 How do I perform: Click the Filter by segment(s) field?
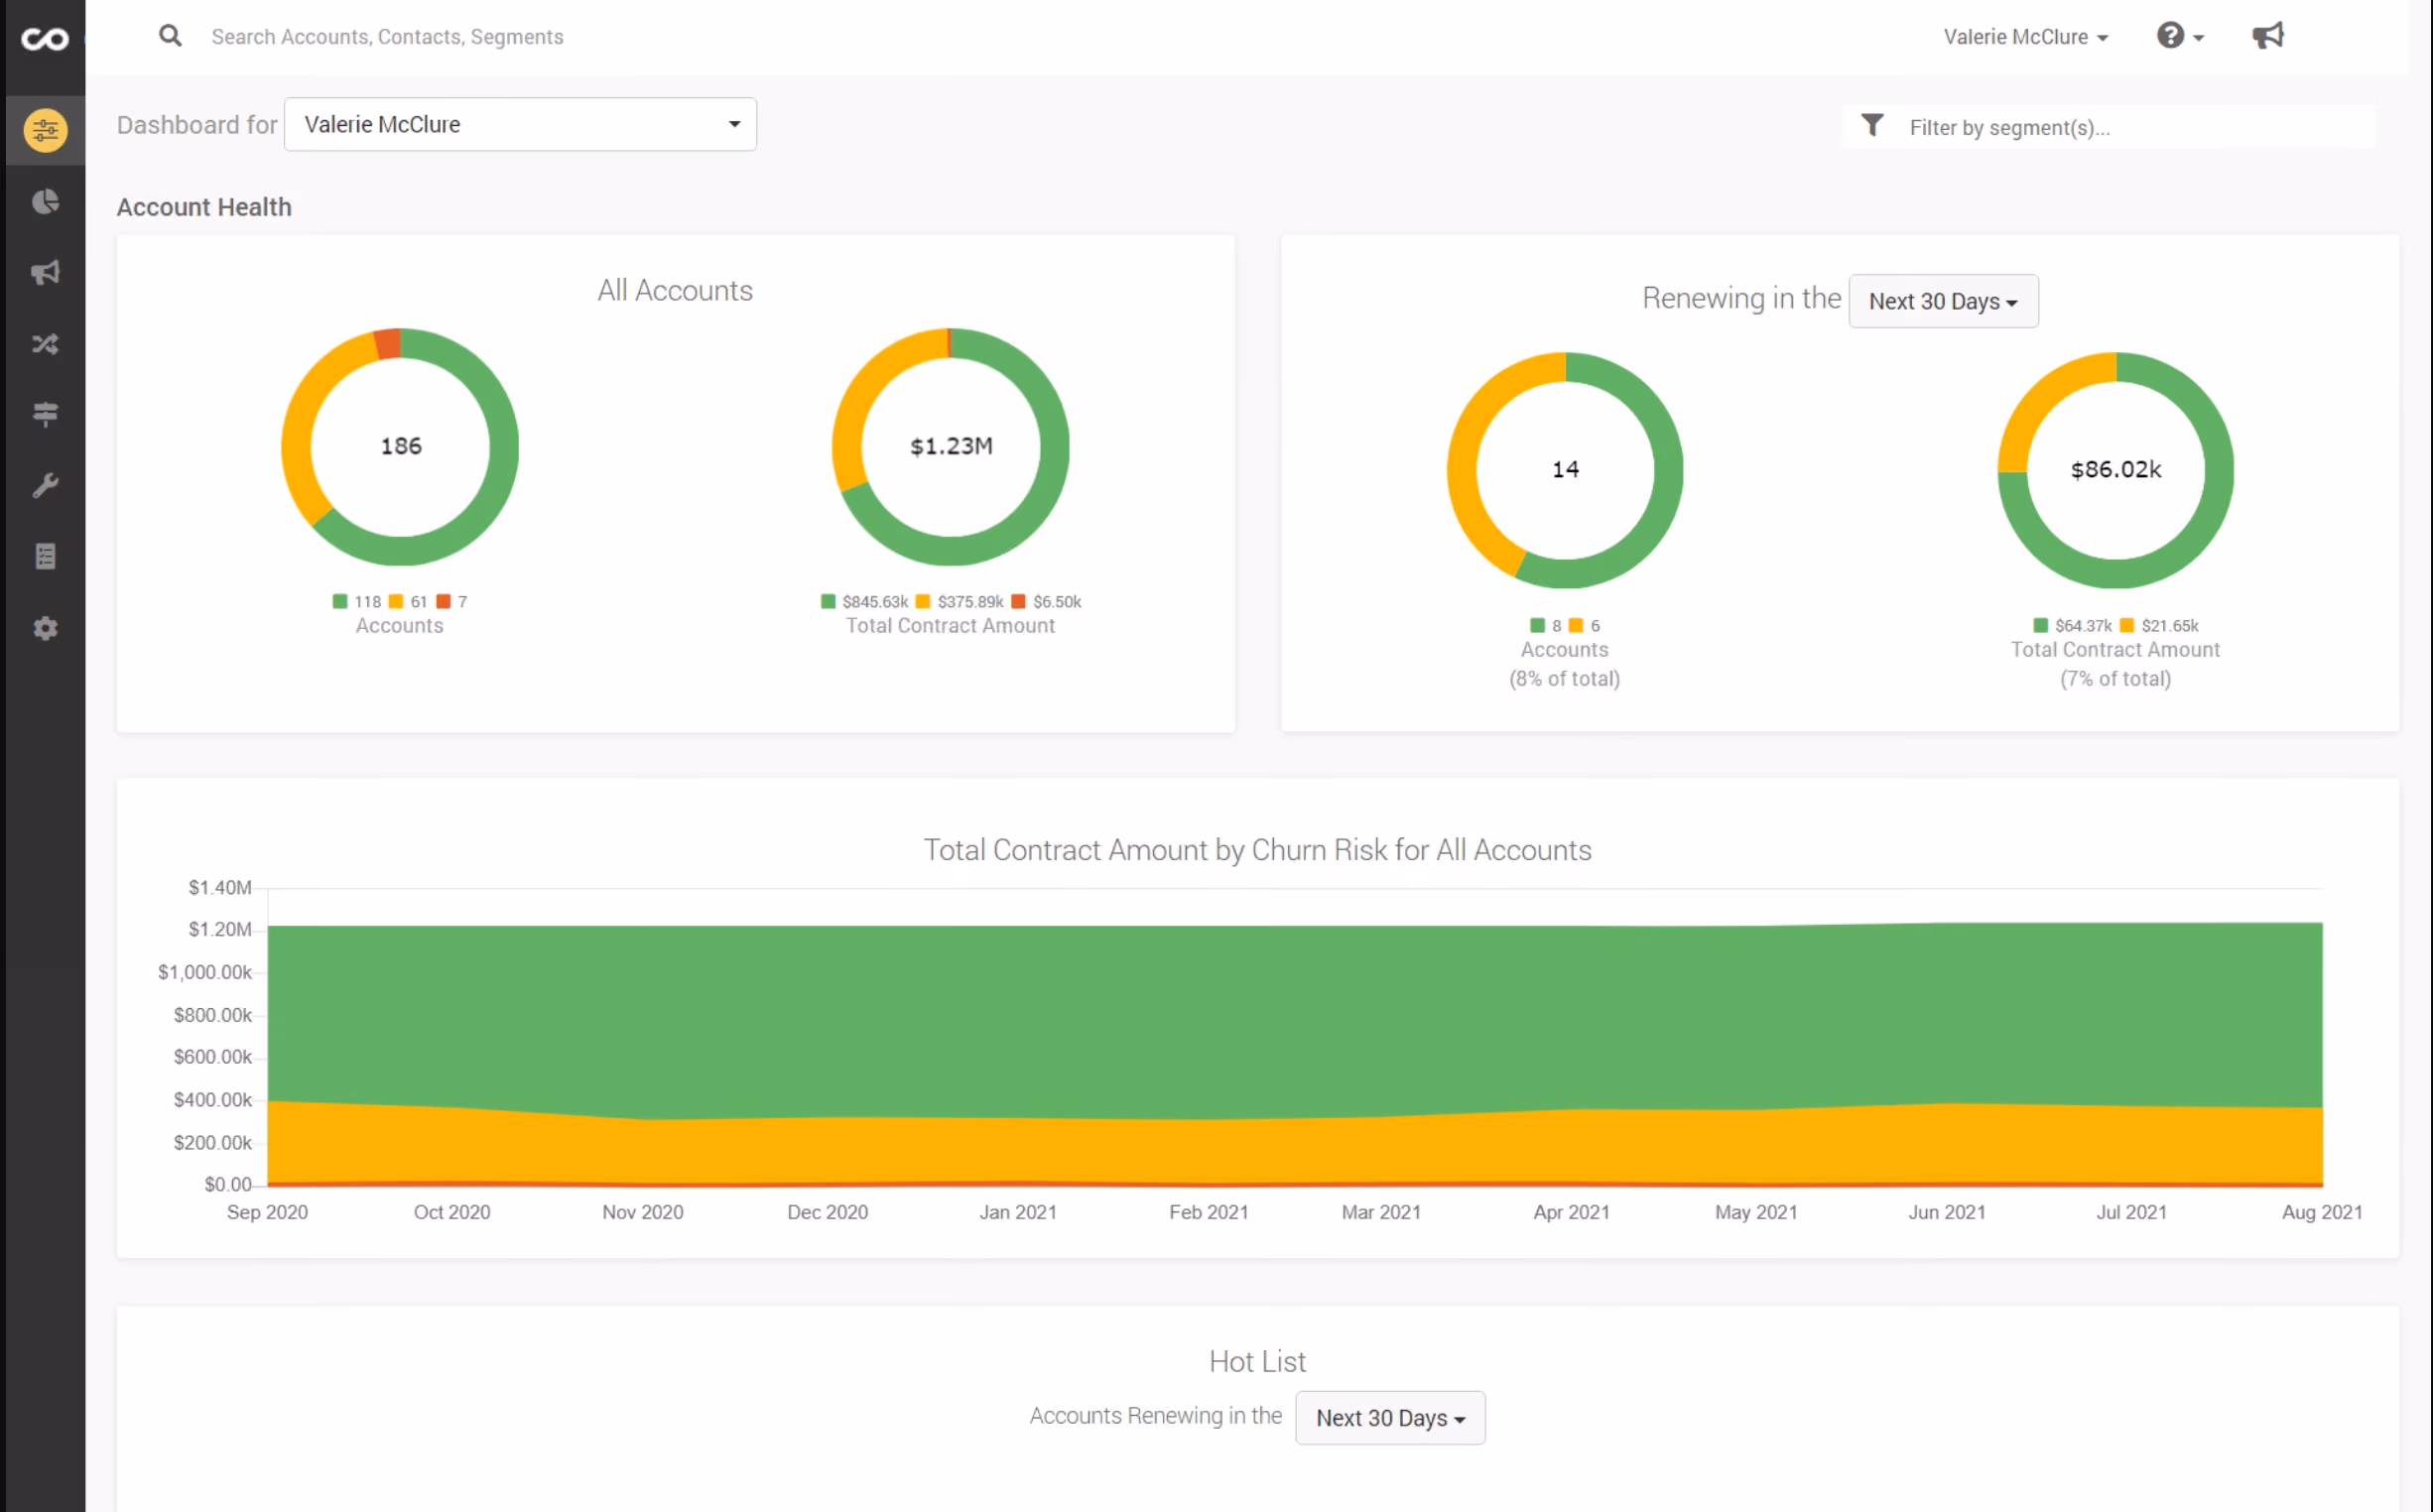pyautogui.click(x=2140, y=127)
